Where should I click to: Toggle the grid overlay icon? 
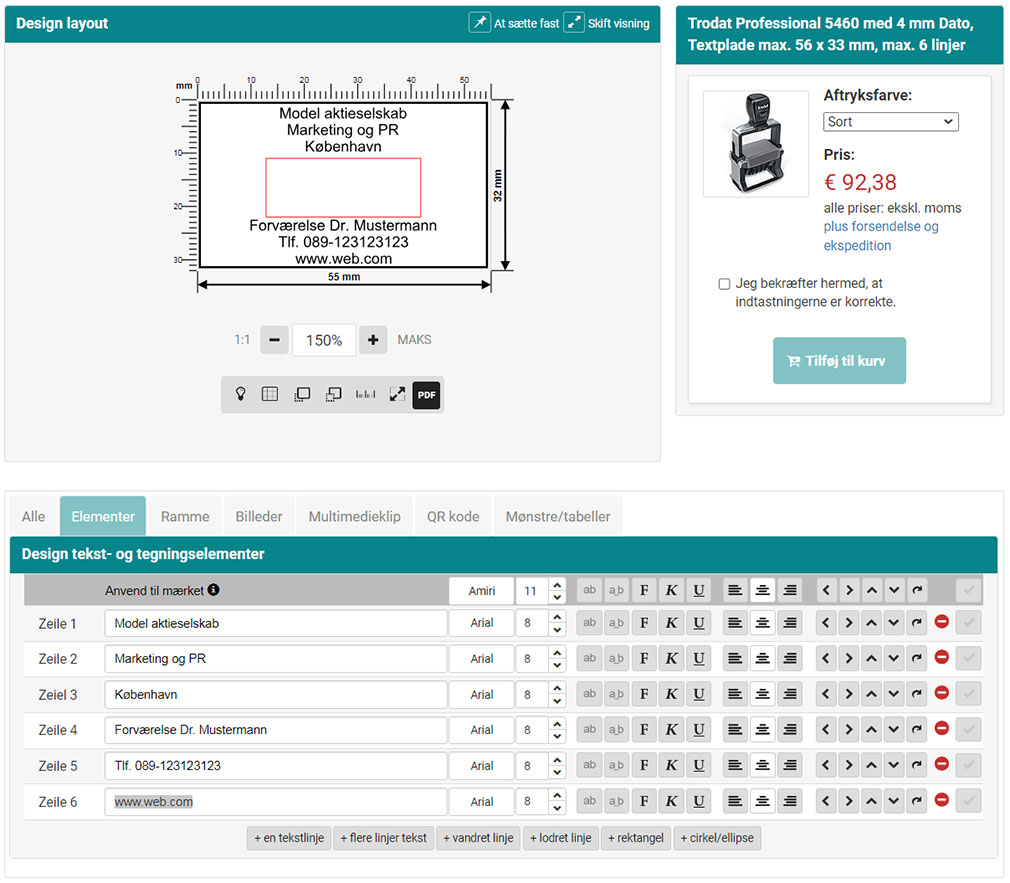click(x=270, y=395)
